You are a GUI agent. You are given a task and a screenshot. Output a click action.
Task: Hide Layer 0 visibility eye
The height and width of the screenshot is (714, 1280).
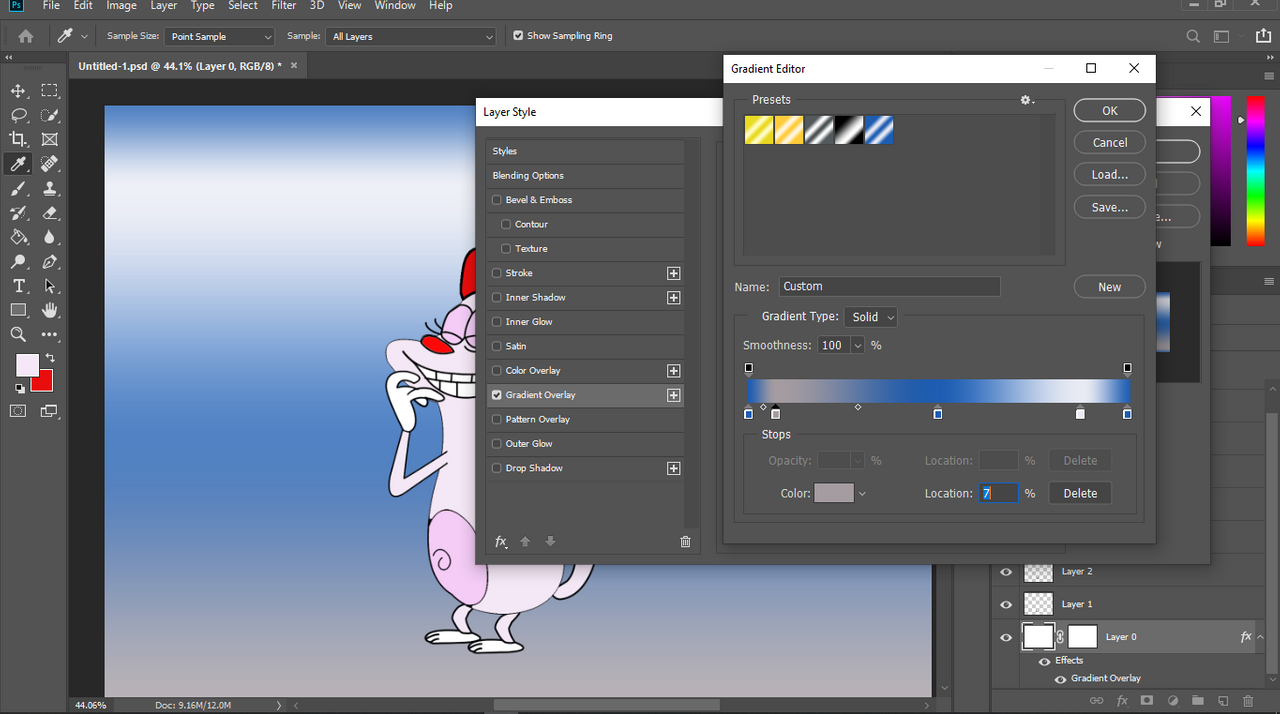coord(1006,637)
